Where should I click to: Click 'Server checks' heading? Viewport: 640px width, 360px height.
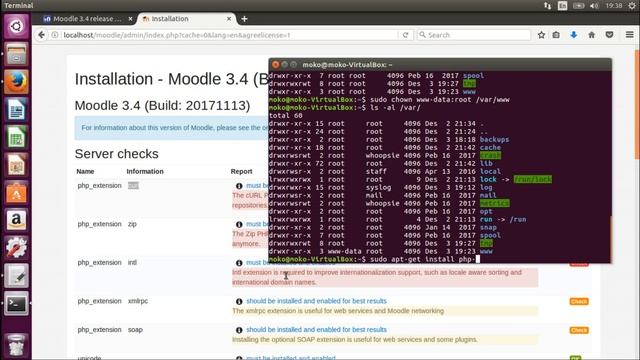click(117, 154)
